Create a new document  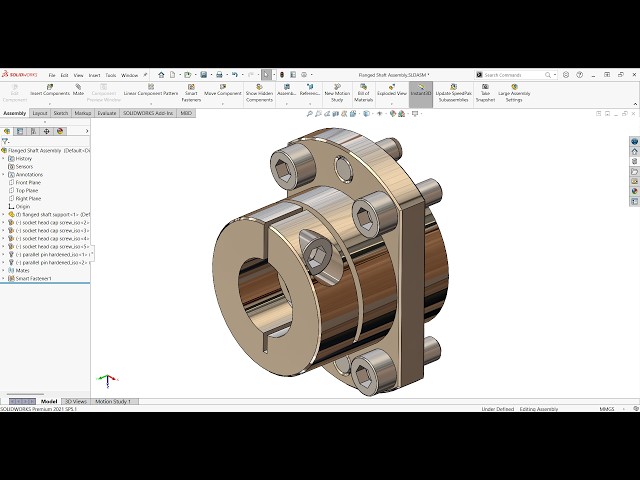(x=173, y=75)
